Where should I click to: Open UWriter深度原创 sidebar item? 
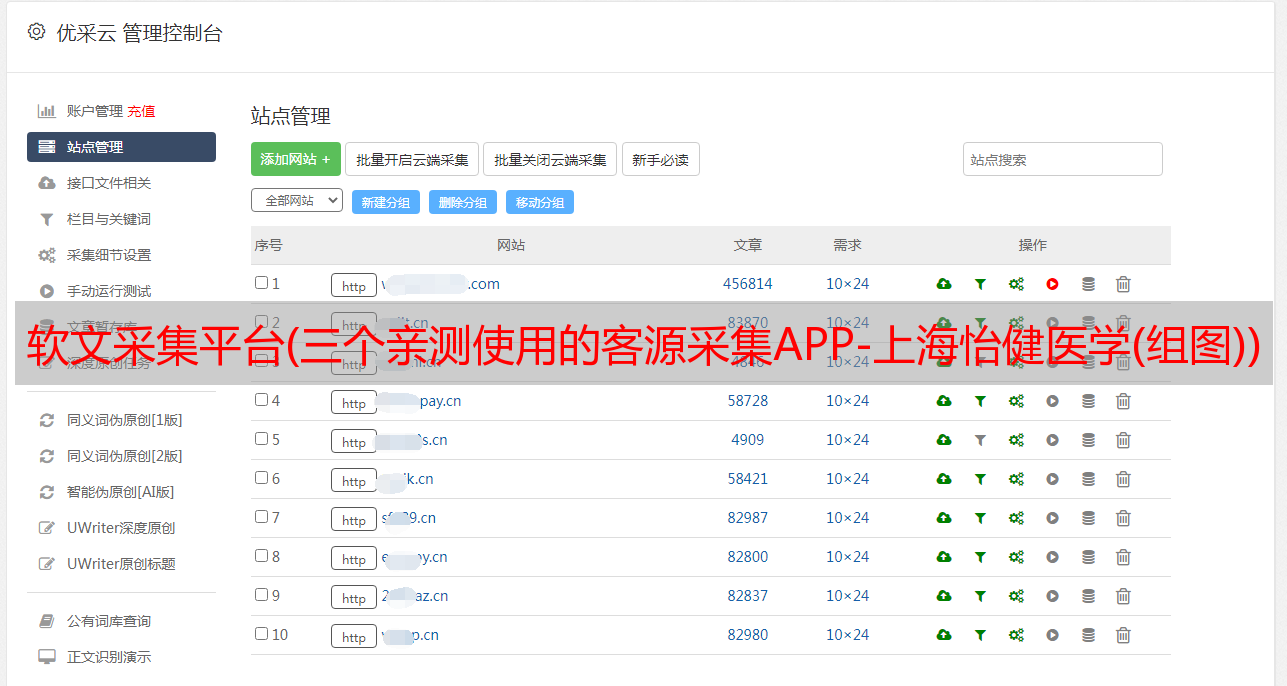click(121, 528)
